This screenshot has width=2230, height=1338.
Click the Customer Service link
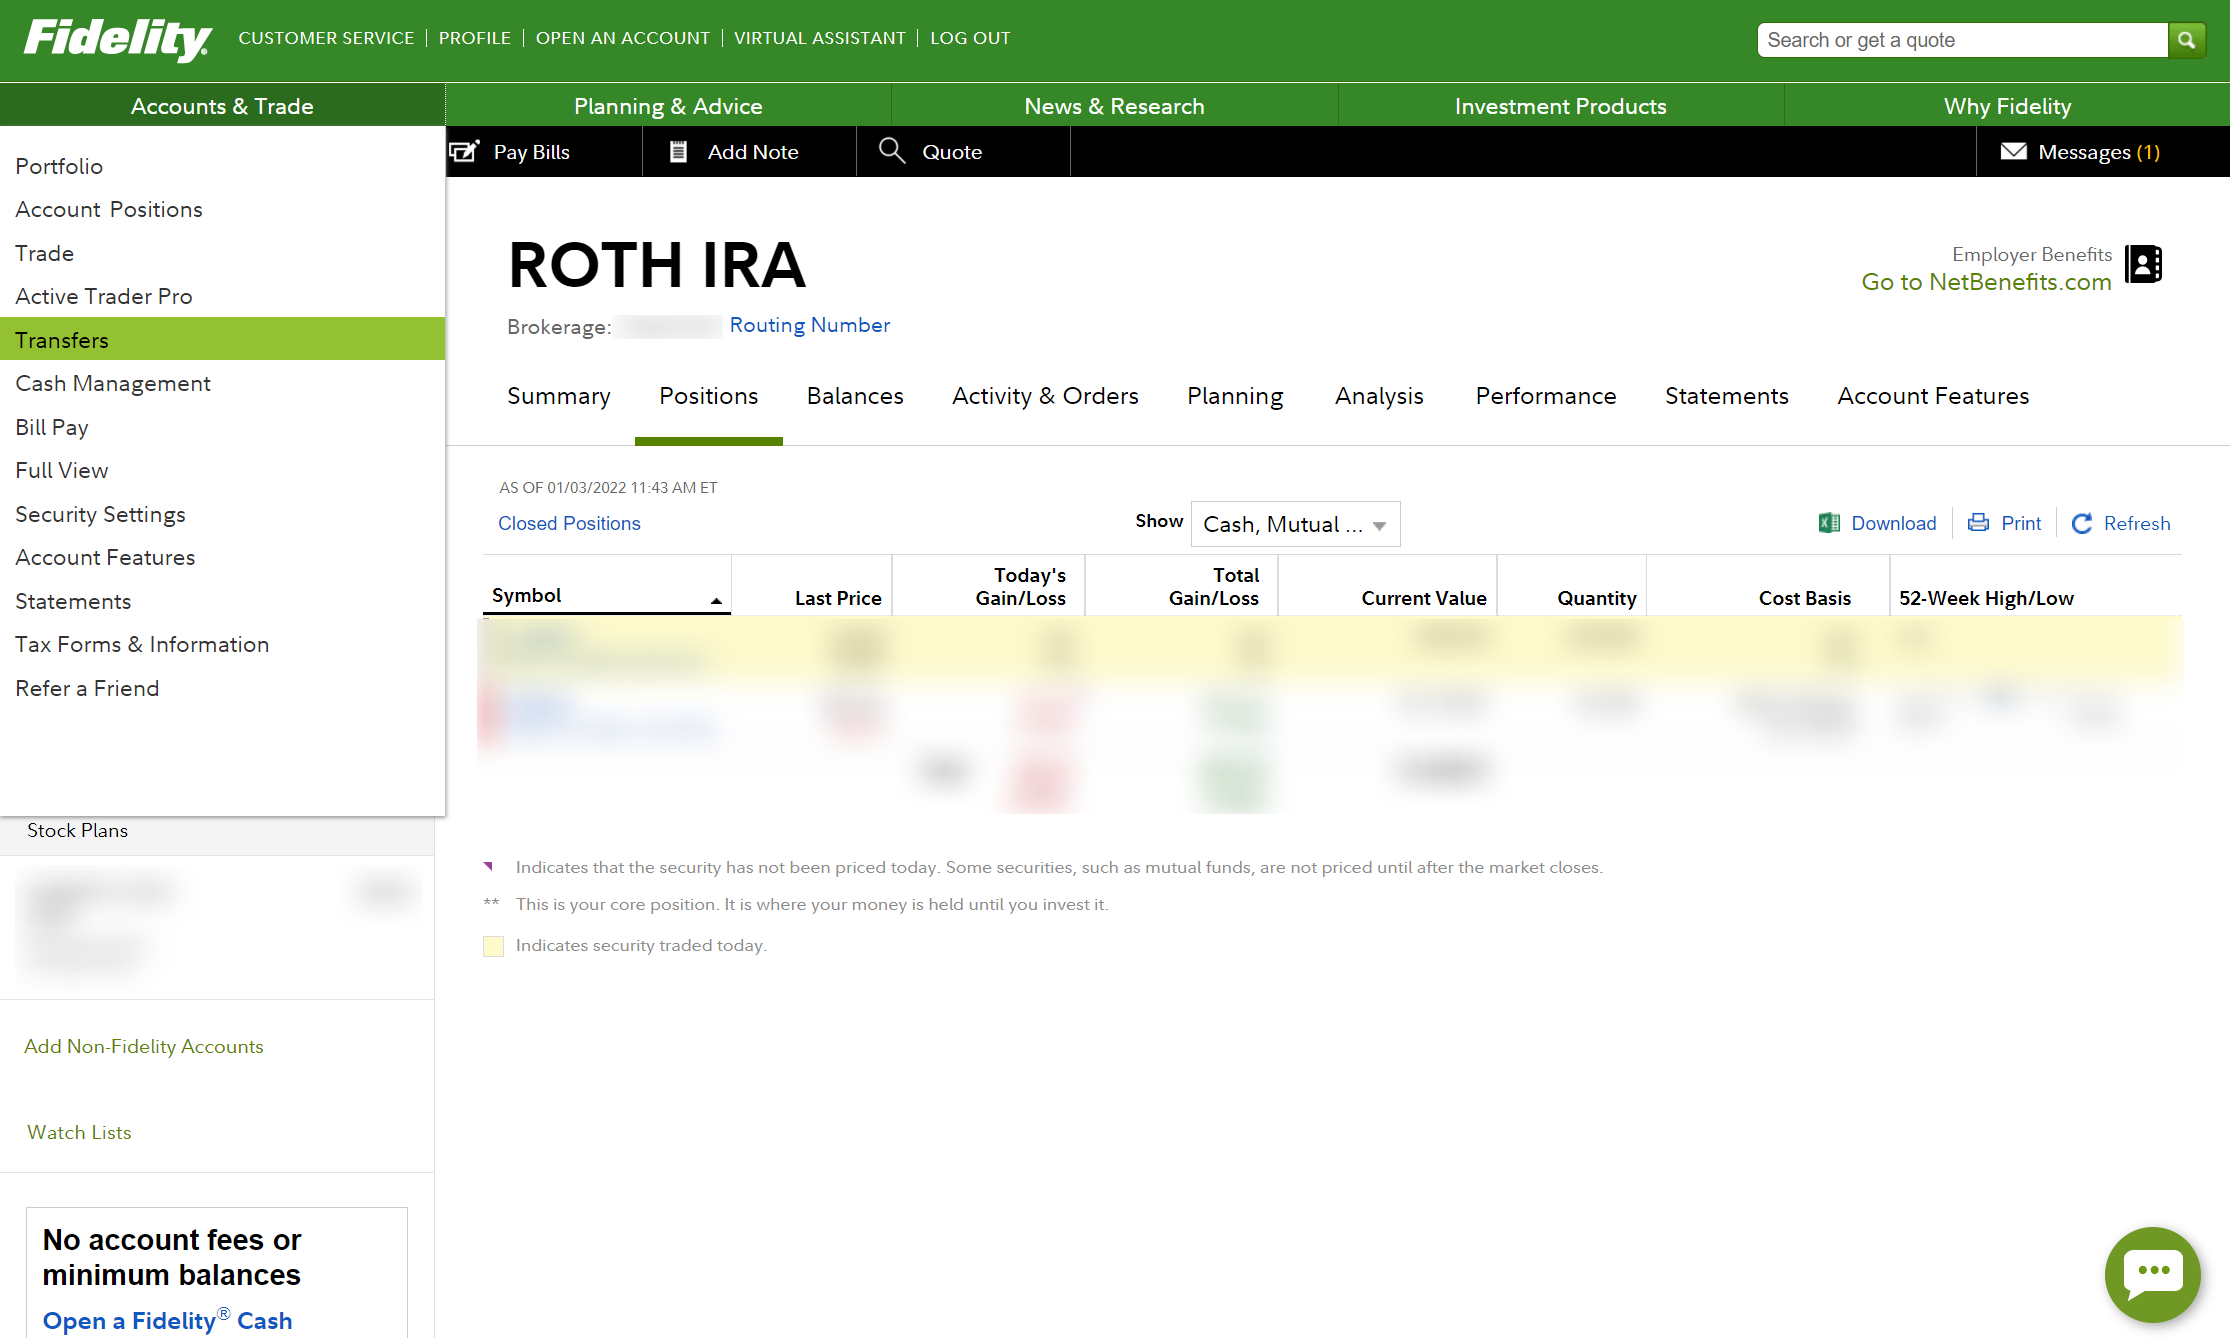point(326,38)
